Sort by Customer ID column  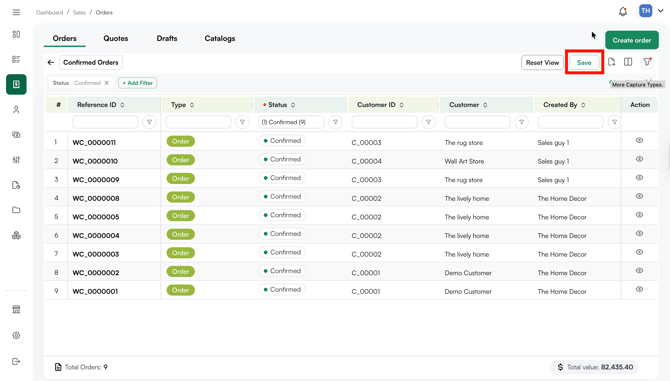pyautogui.click(x=402, y=105)
